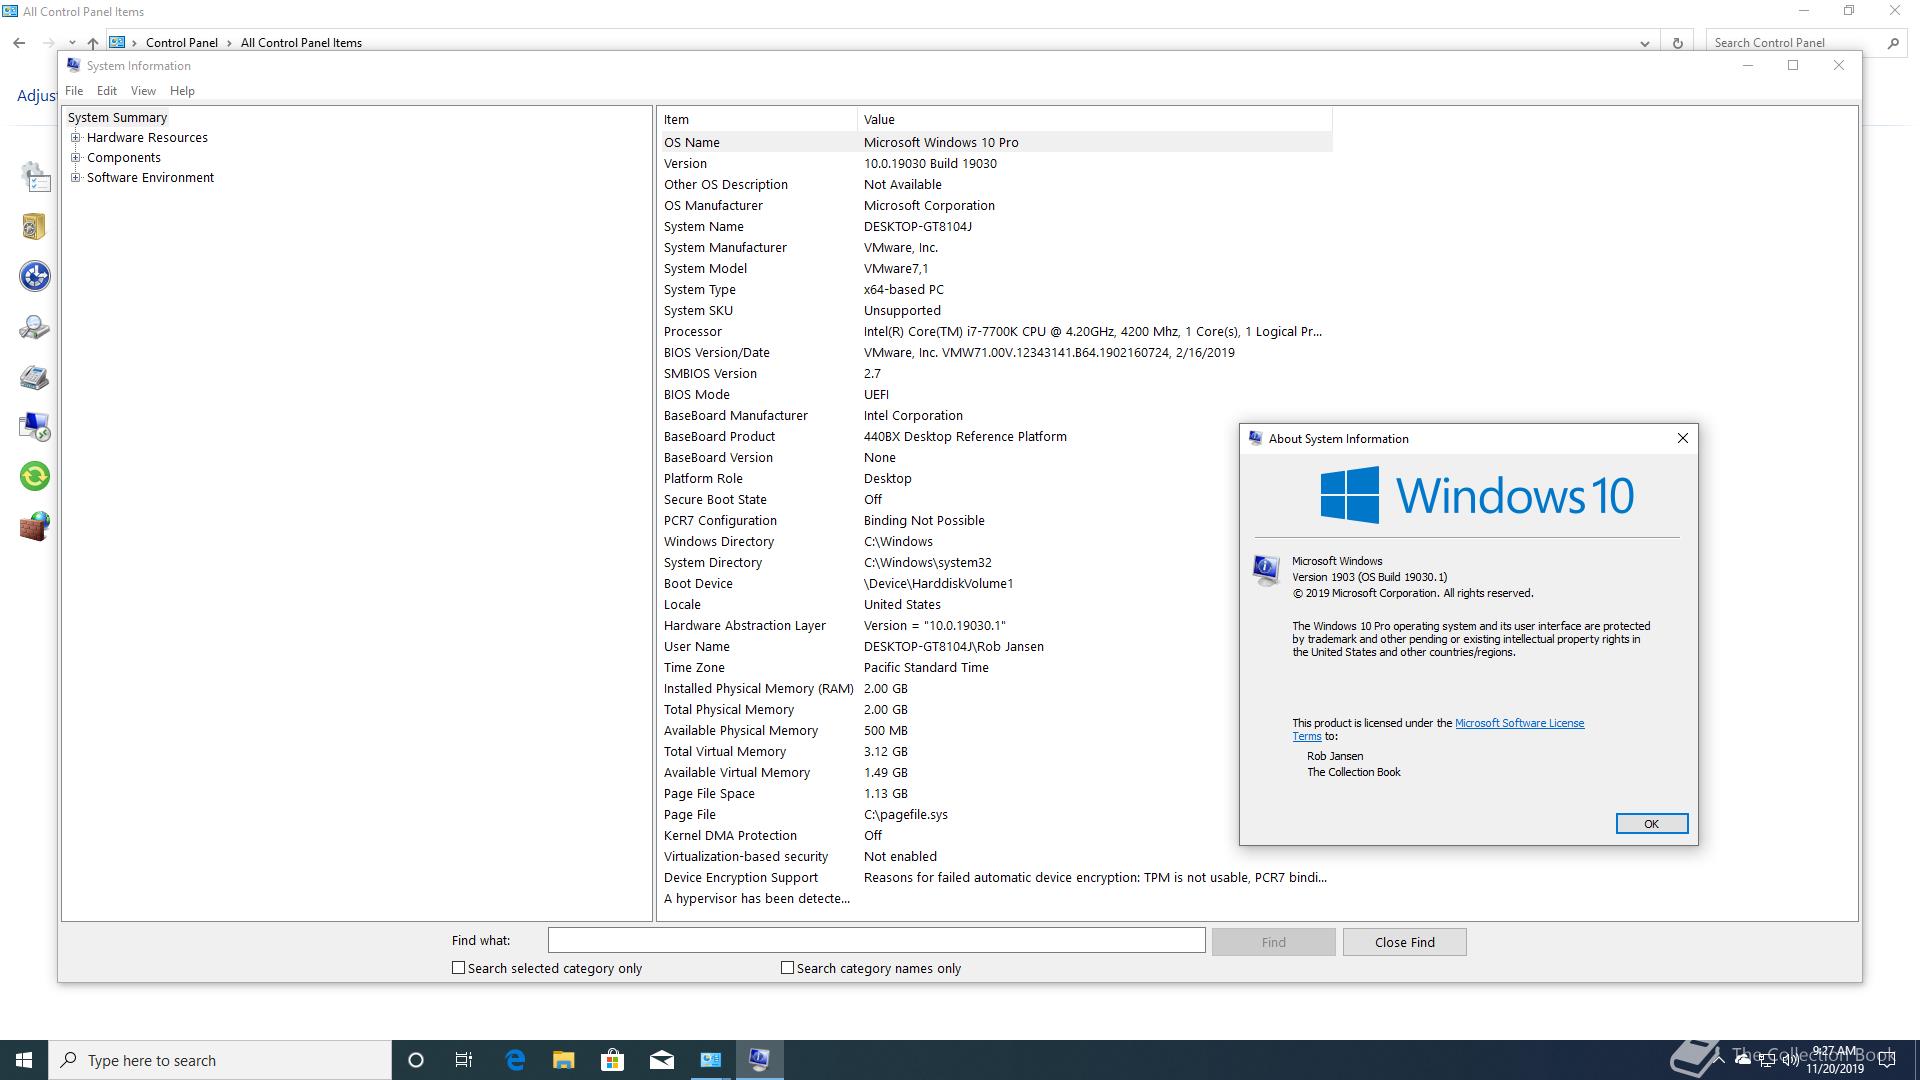Viewport: 1920px width, 1080px height.
Task: Open the Action Center notification icon
Action: pos(1887,1060)
